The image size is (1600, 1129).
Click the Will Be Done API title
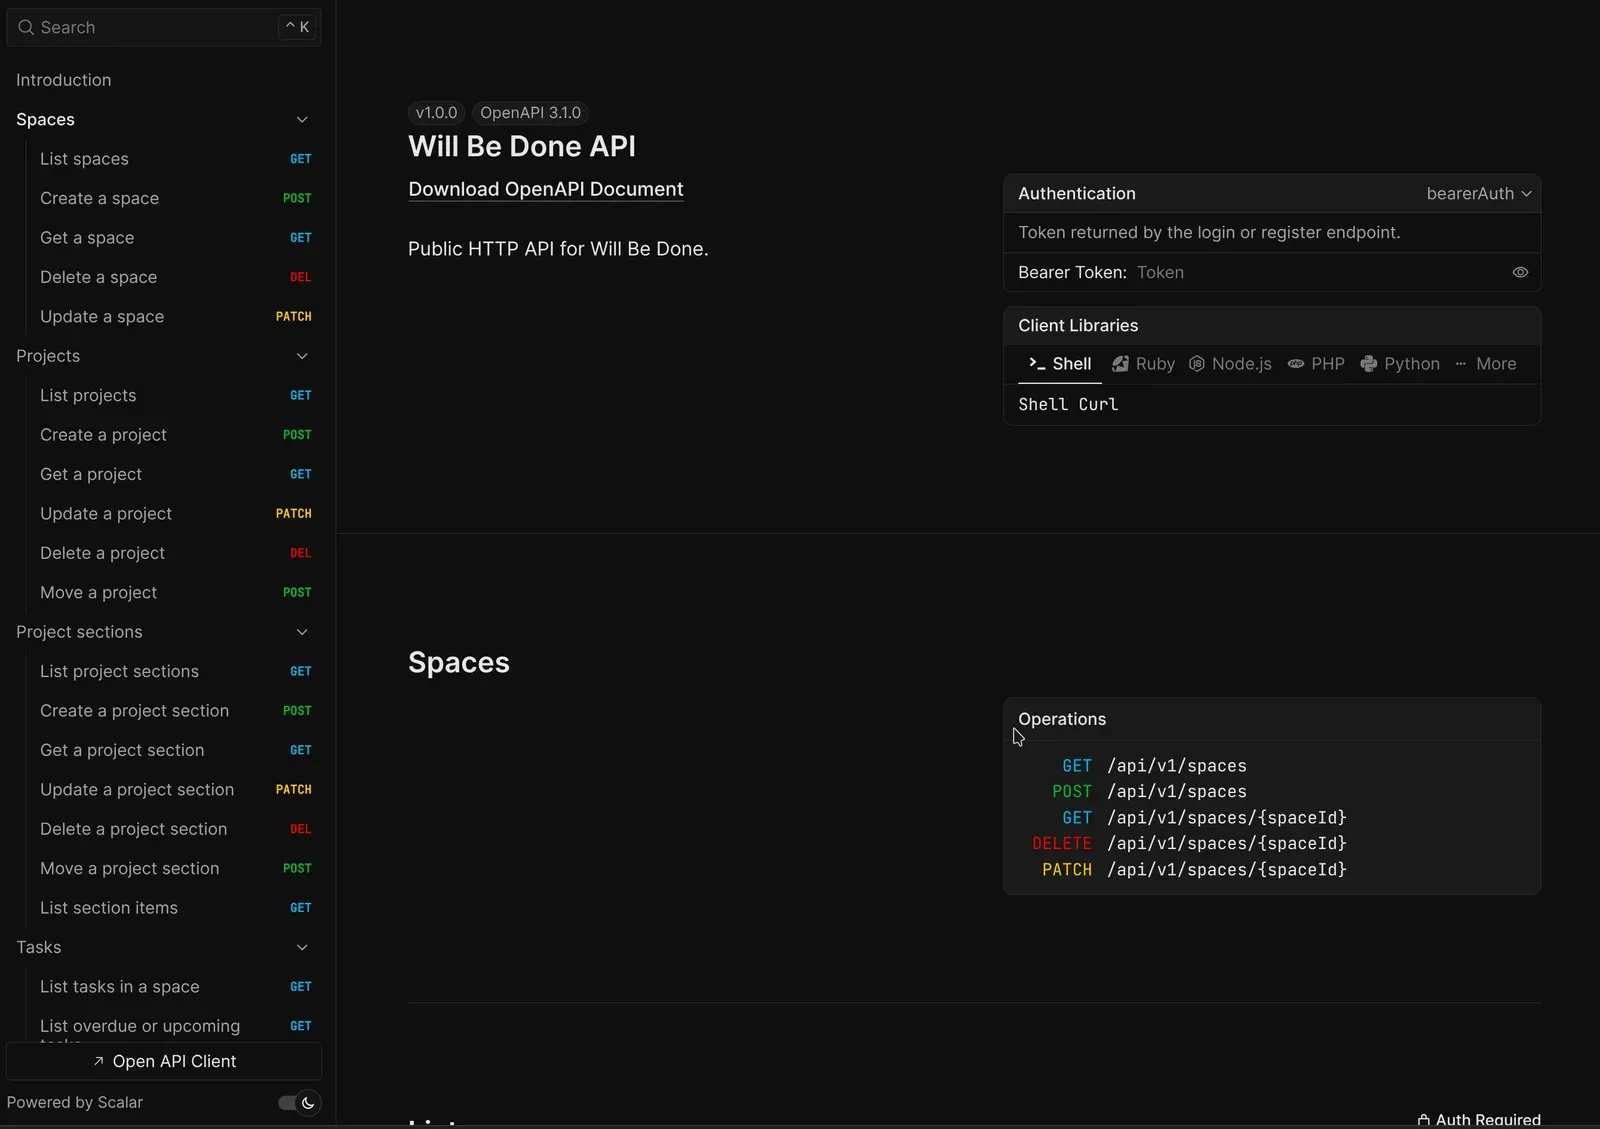click(522, 146)
